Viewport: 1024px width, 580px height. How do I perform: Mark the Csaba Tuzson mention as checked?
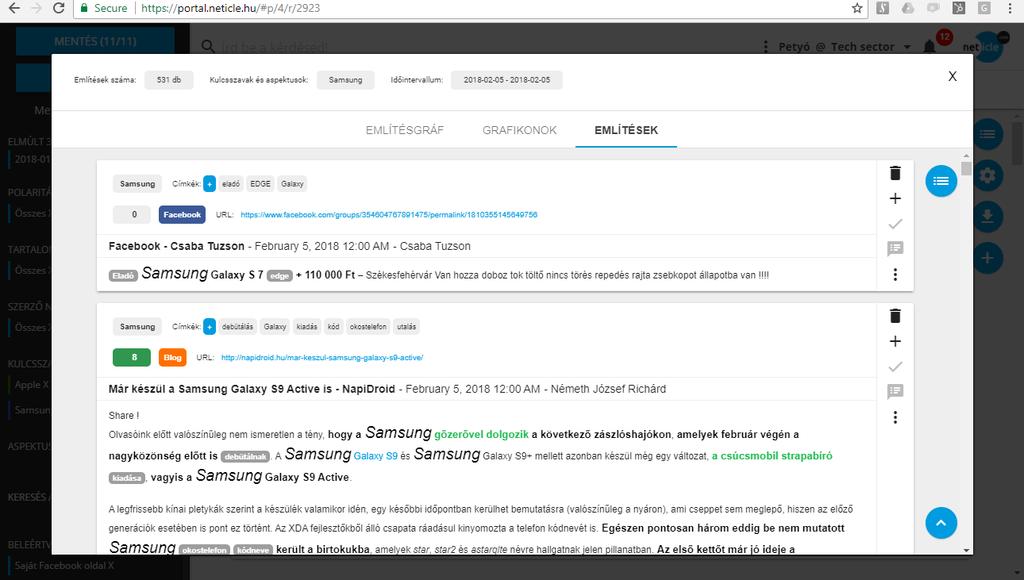(x=895, y=224)
